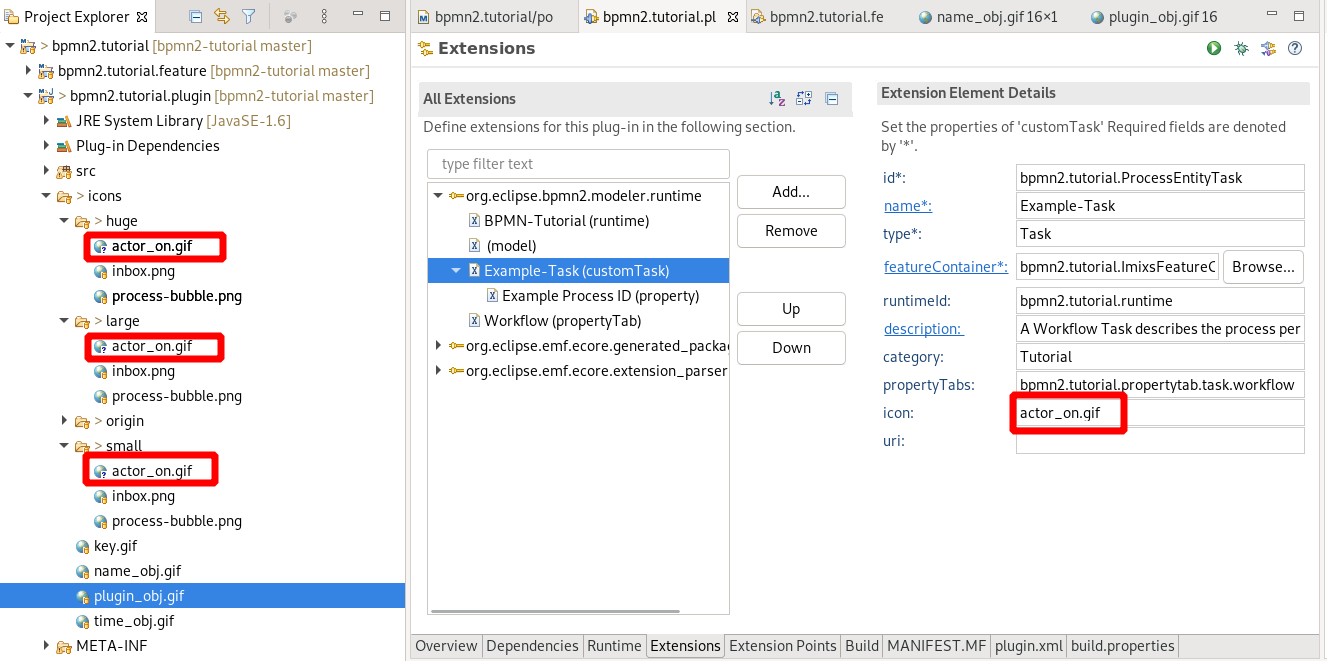Screen dimensions: 1327x661
Task: Collapse all in the All Extensions section
Action: 831,98
